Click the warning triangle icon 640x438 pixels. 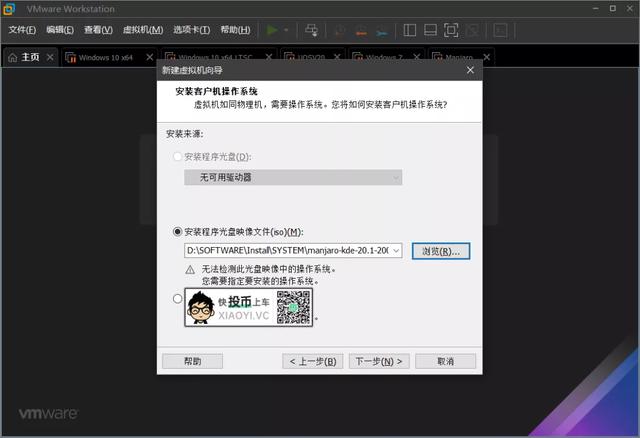coord(190,270)
